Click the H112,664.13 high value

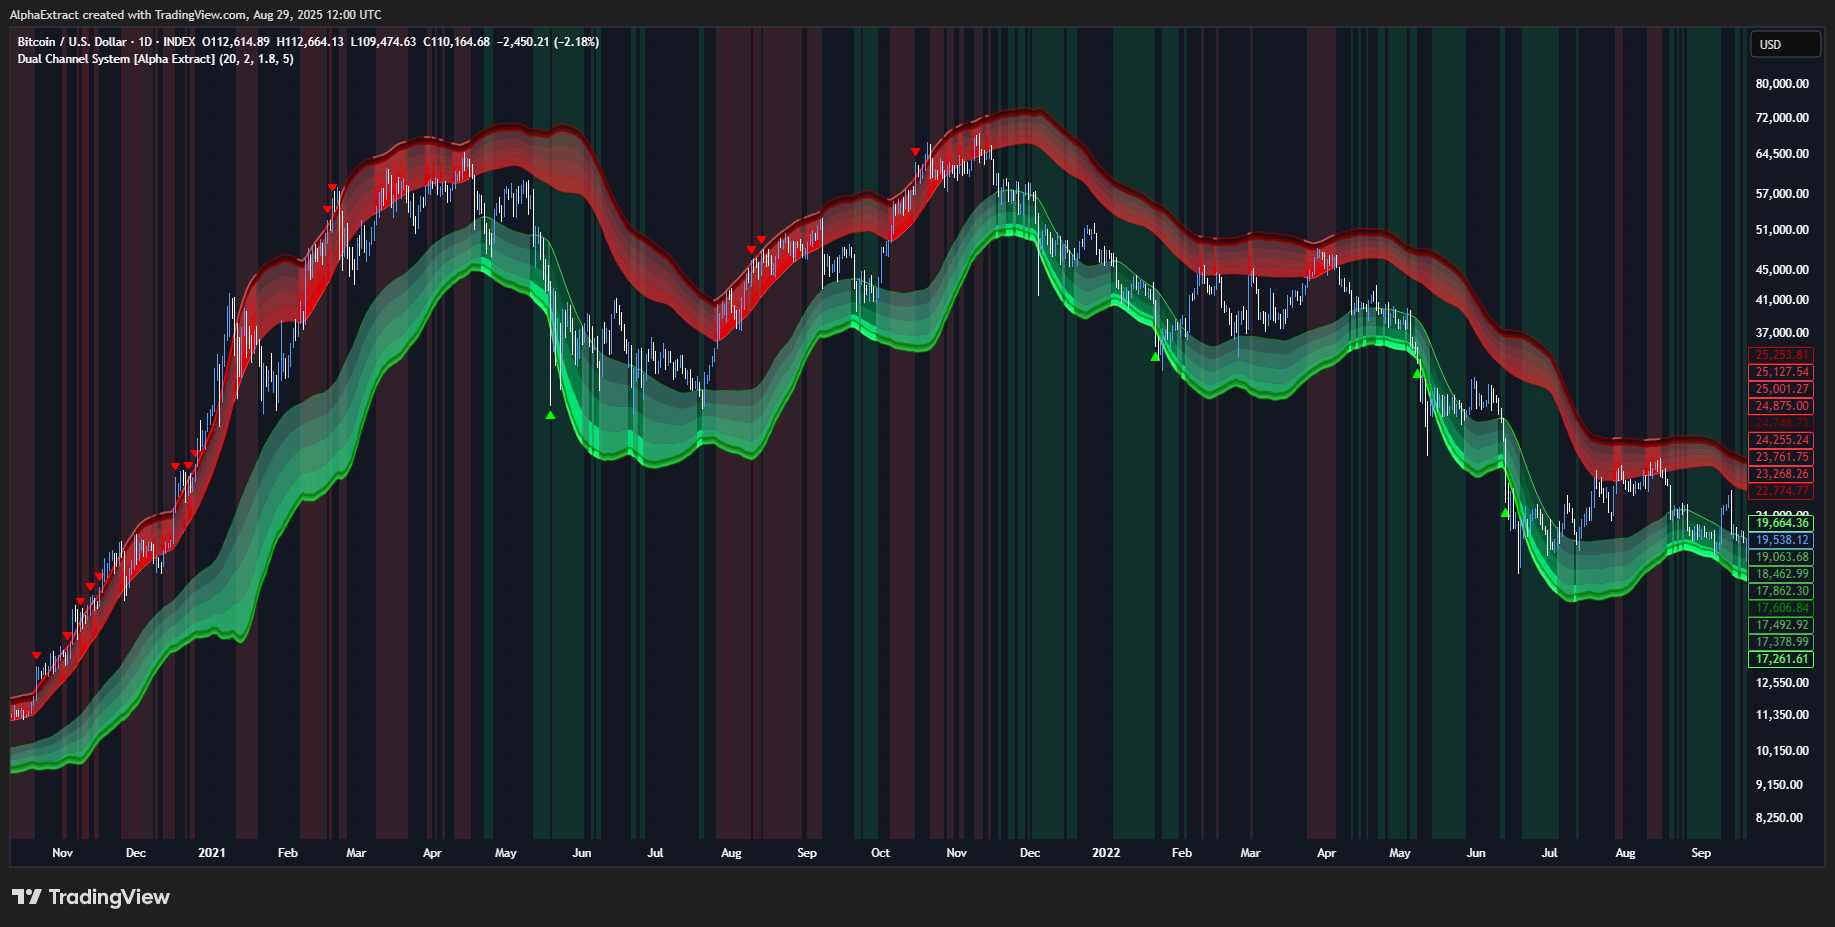tap(310, 42)
